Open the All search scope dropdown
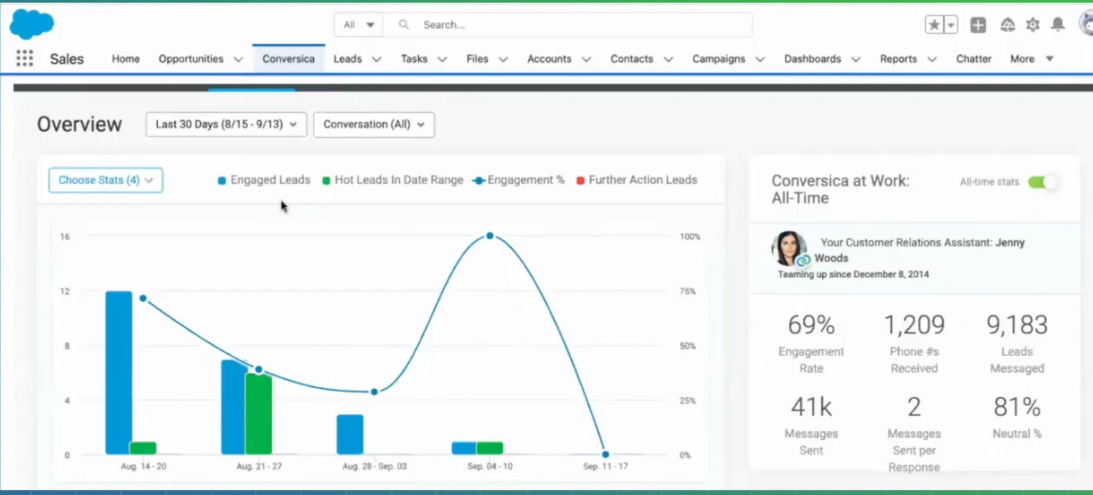 [x=358, y=24]
